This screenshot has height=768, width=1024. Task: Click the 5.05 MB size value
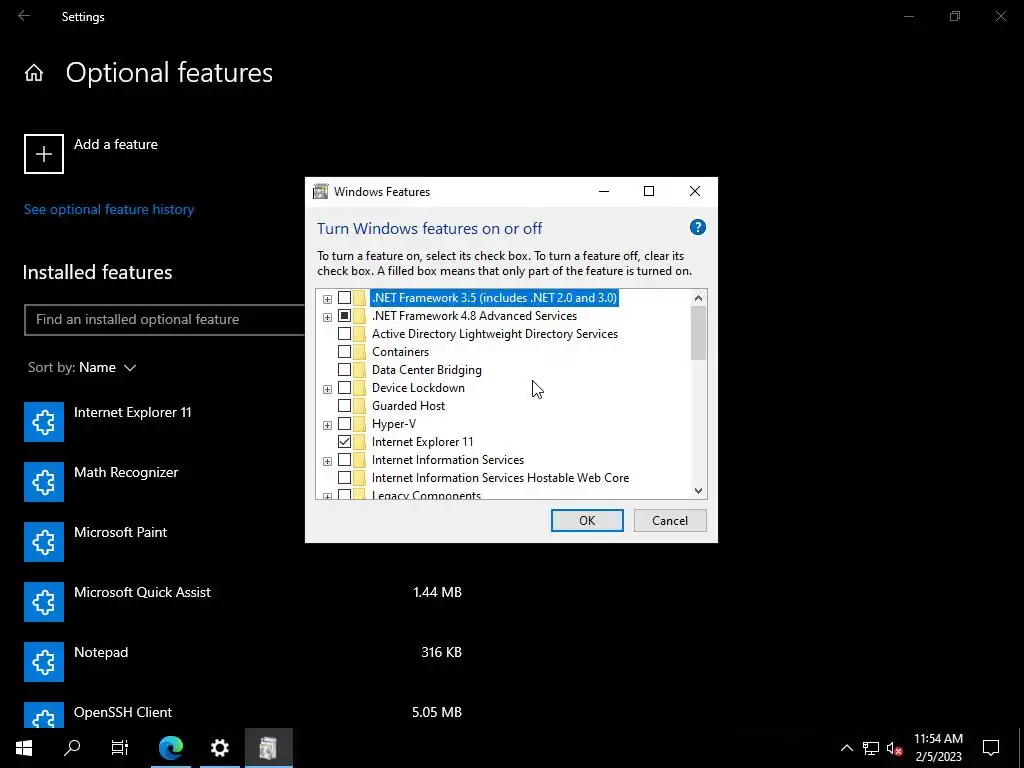pos(437,712)
